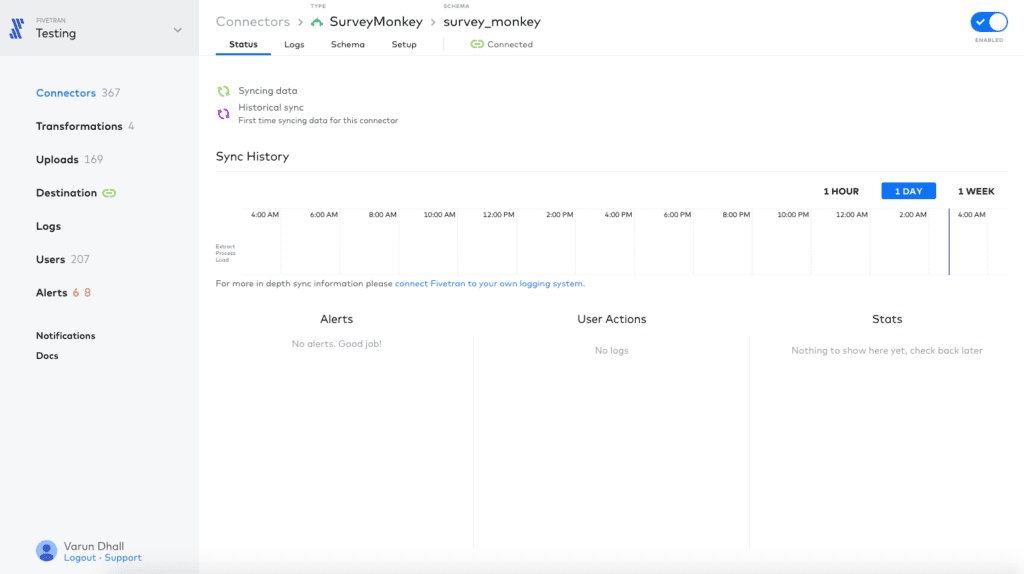Select the 1 DAY time range

tap(908, 191)
